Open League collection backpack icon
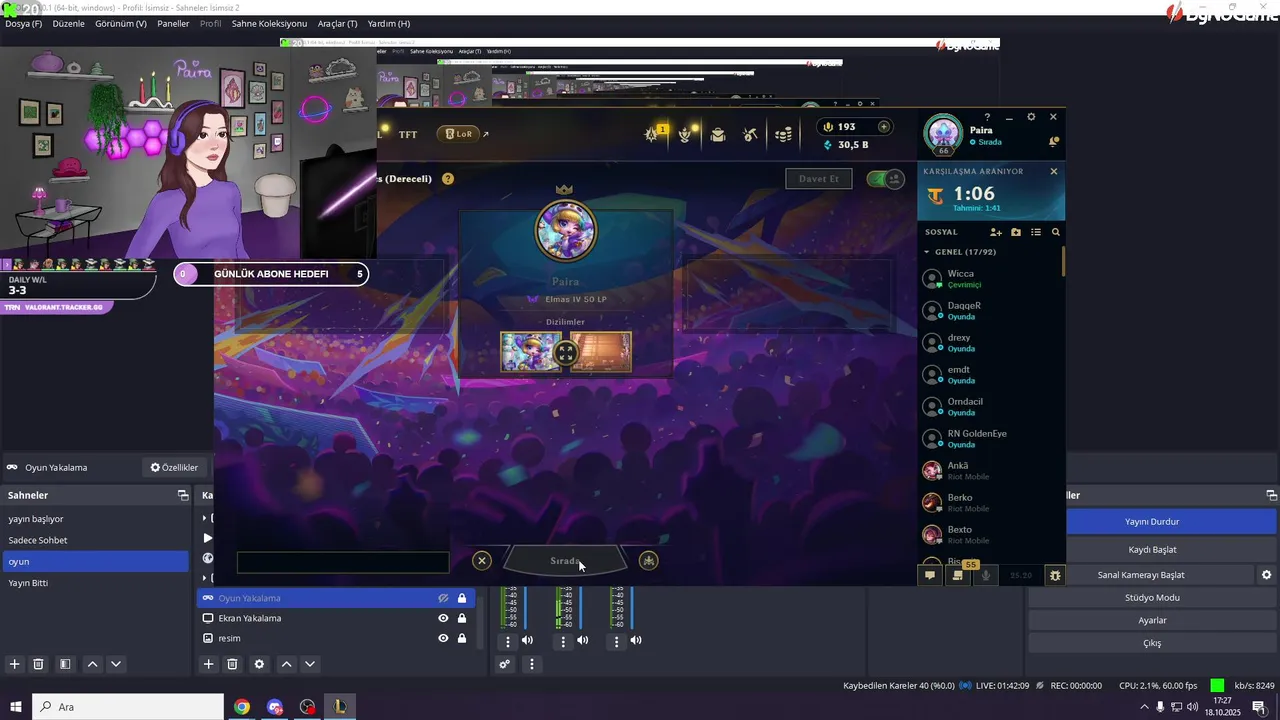Image resolution: width=1280 pixels, height=720 pixels. (718, 135)
